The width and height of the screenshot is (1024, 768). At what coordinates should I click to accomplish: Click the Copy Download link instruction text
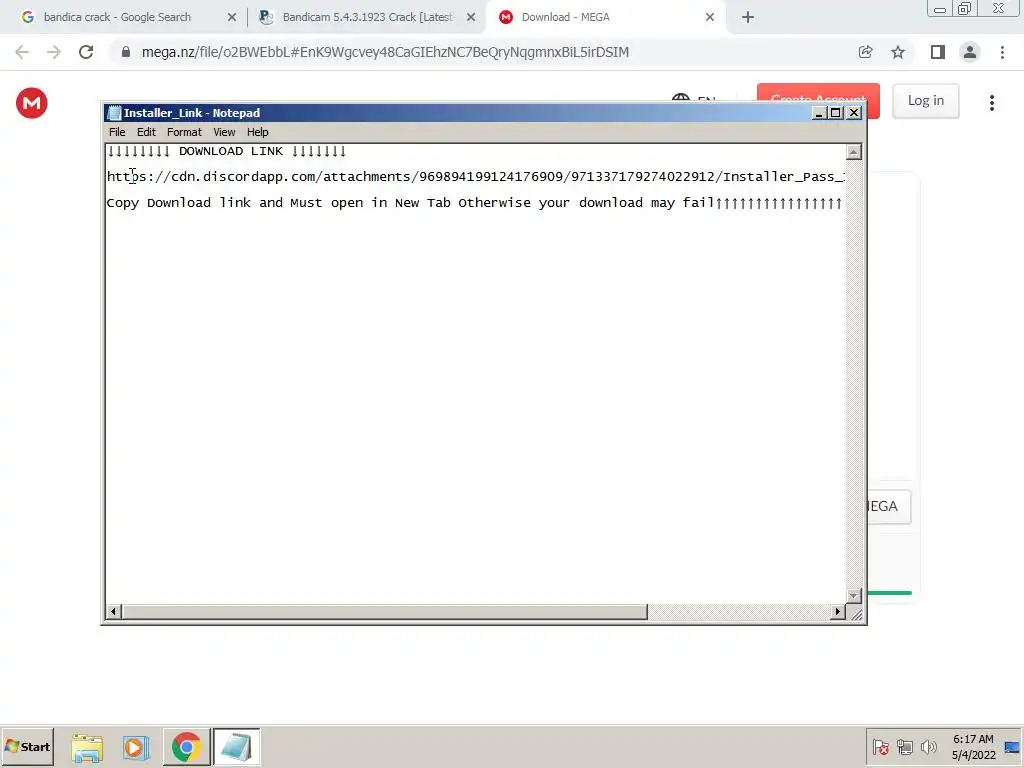[x=474, y=202]
